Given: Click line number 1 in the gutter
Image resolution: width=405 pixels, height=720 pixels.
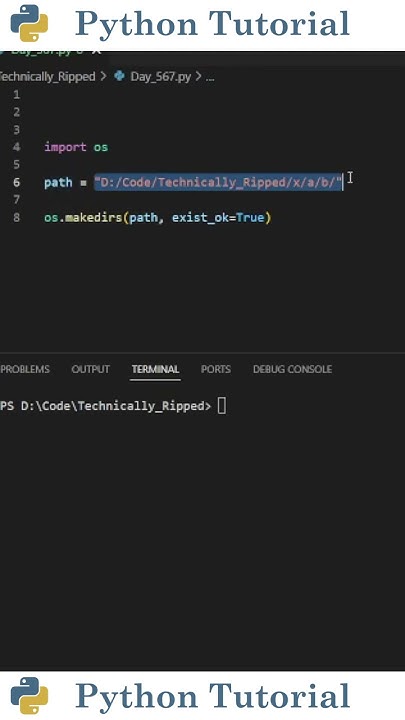Looking at the screenshot, I should click(17, 95).
